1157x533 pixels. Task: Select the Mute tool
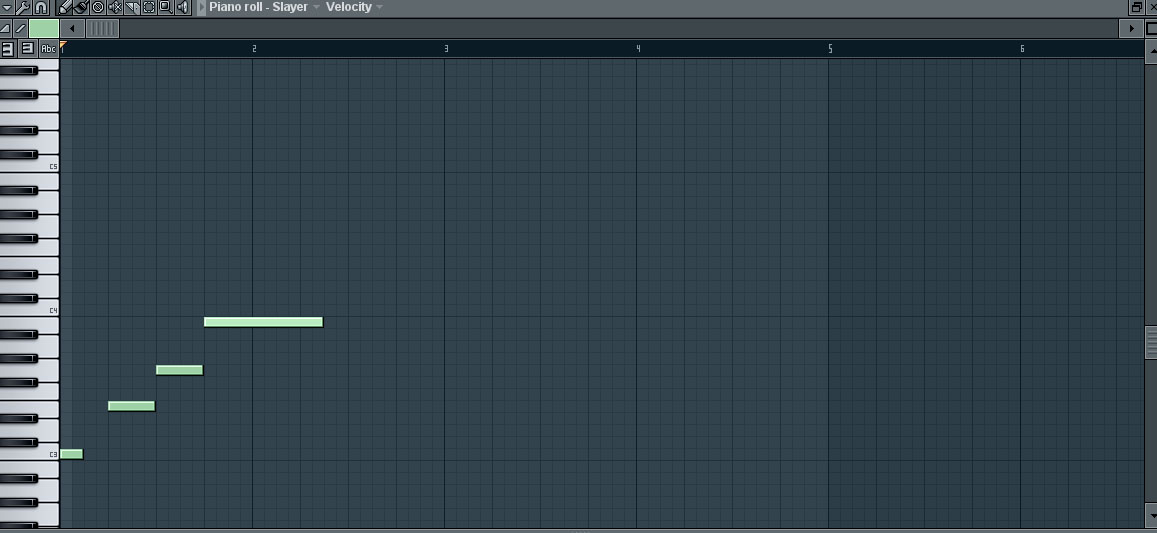click(115, 7)
